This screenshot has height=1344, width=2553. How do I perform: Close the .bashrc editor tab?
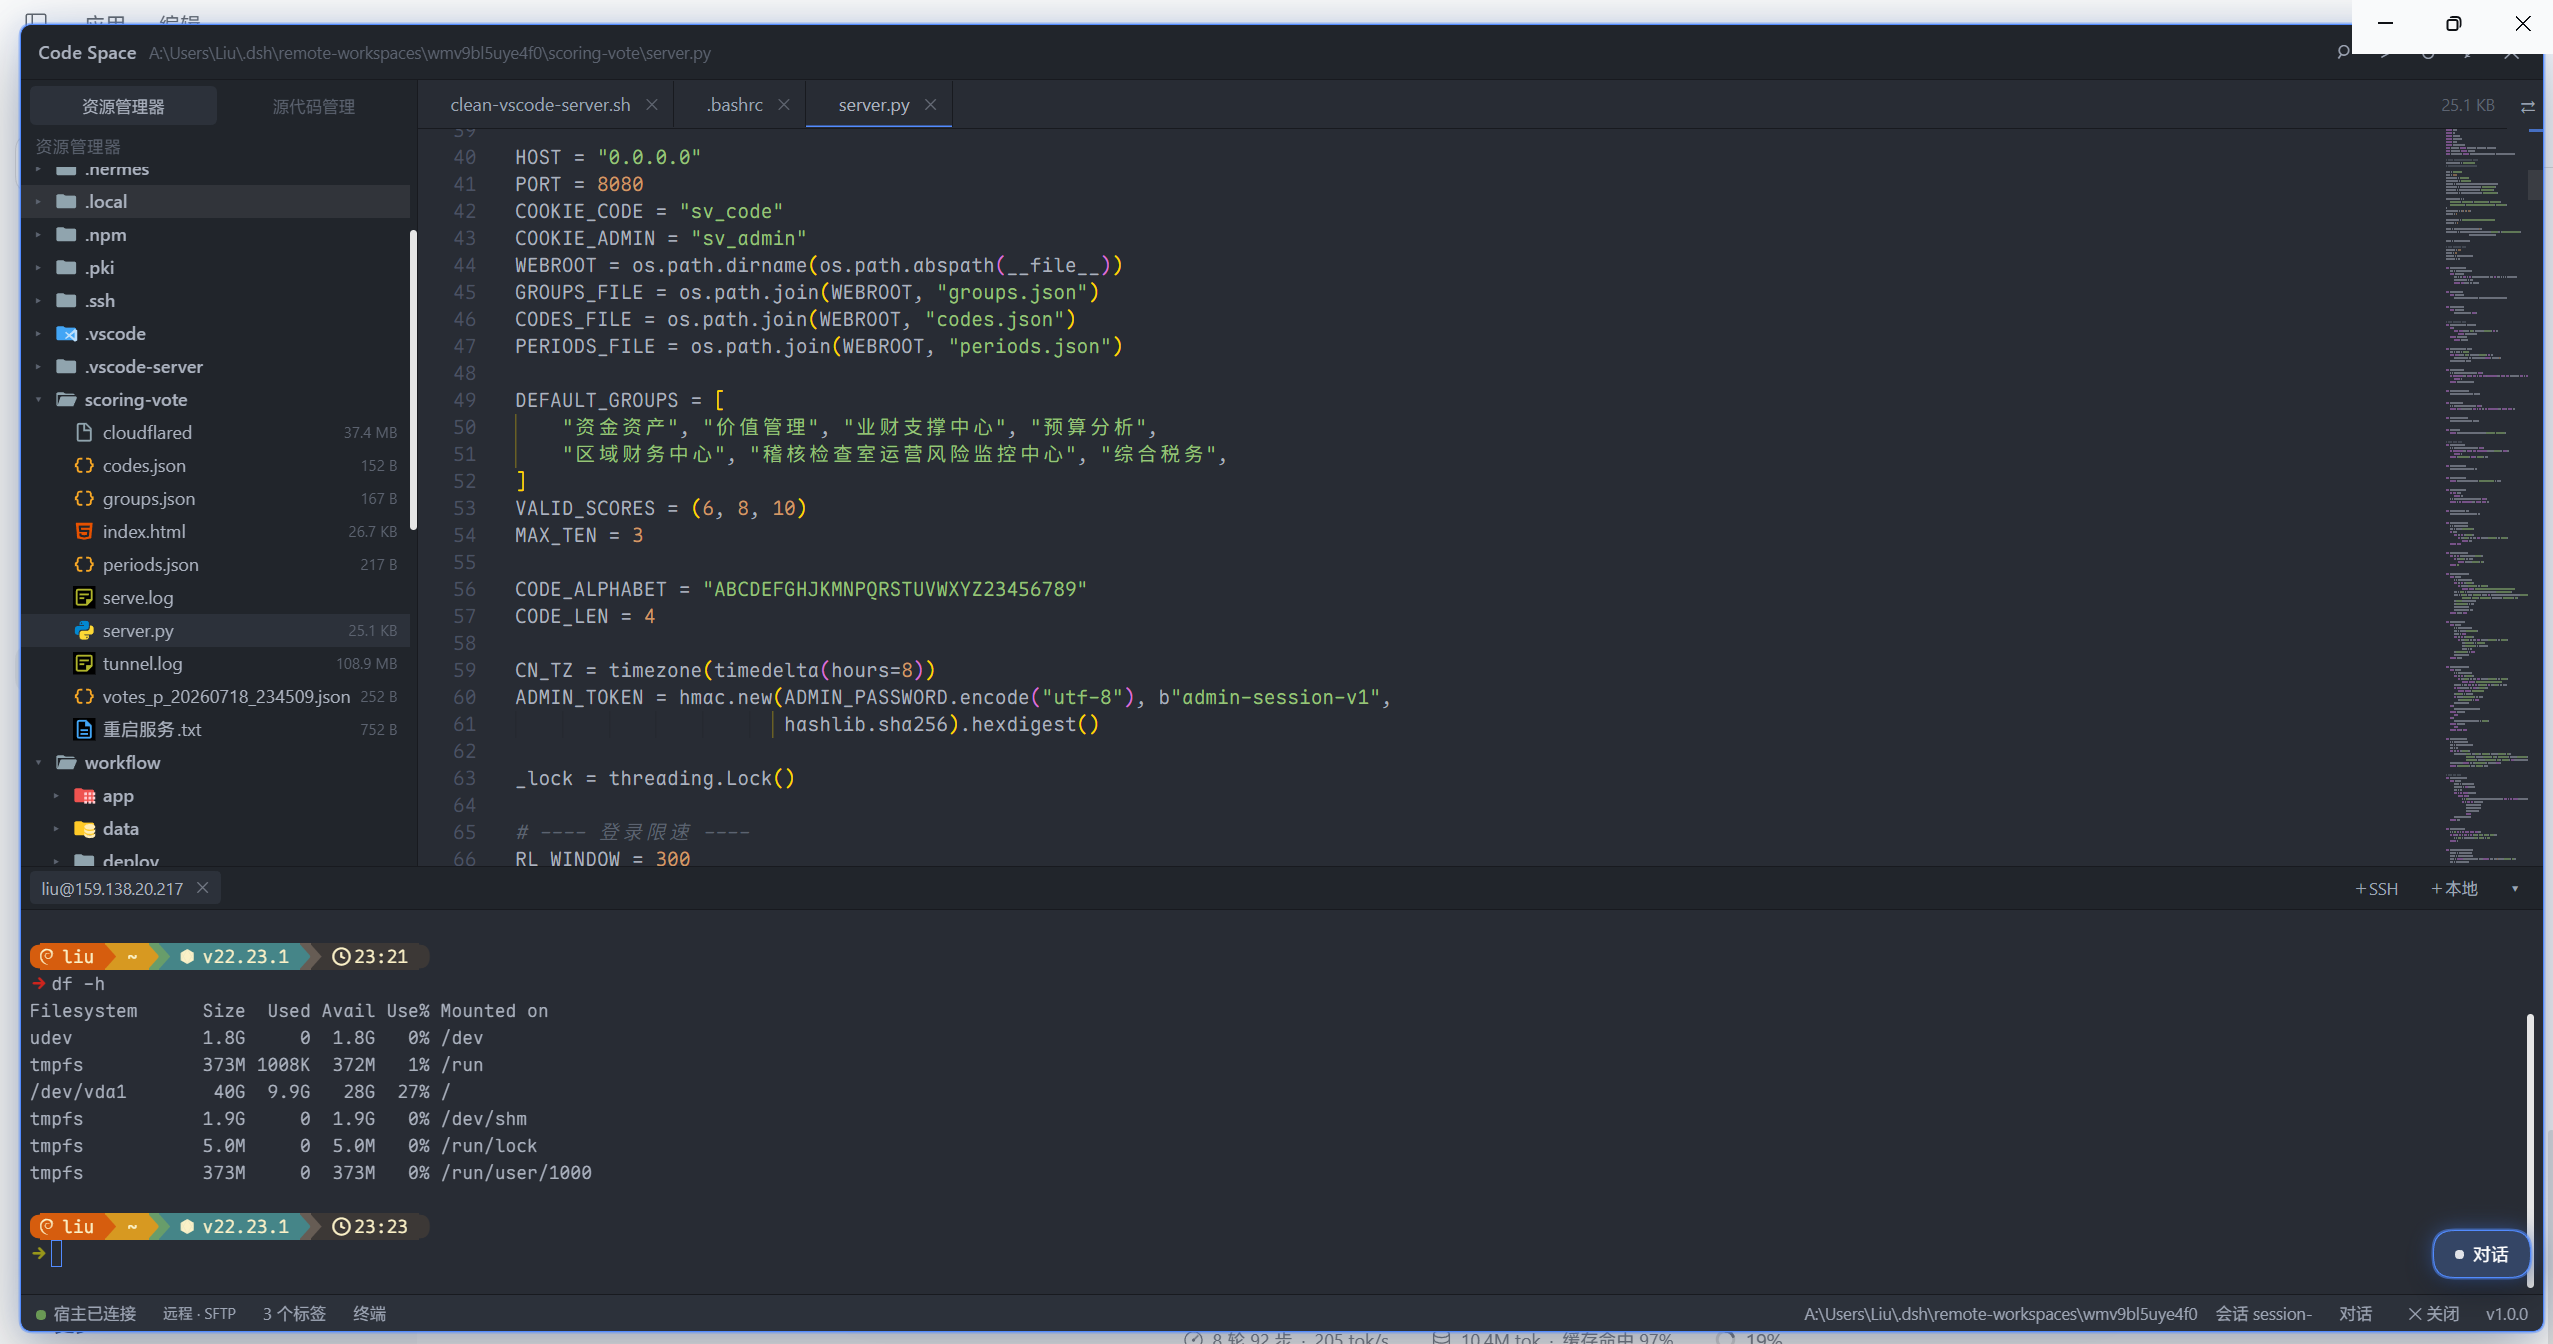pyautogui.click(x=784, y=105)
